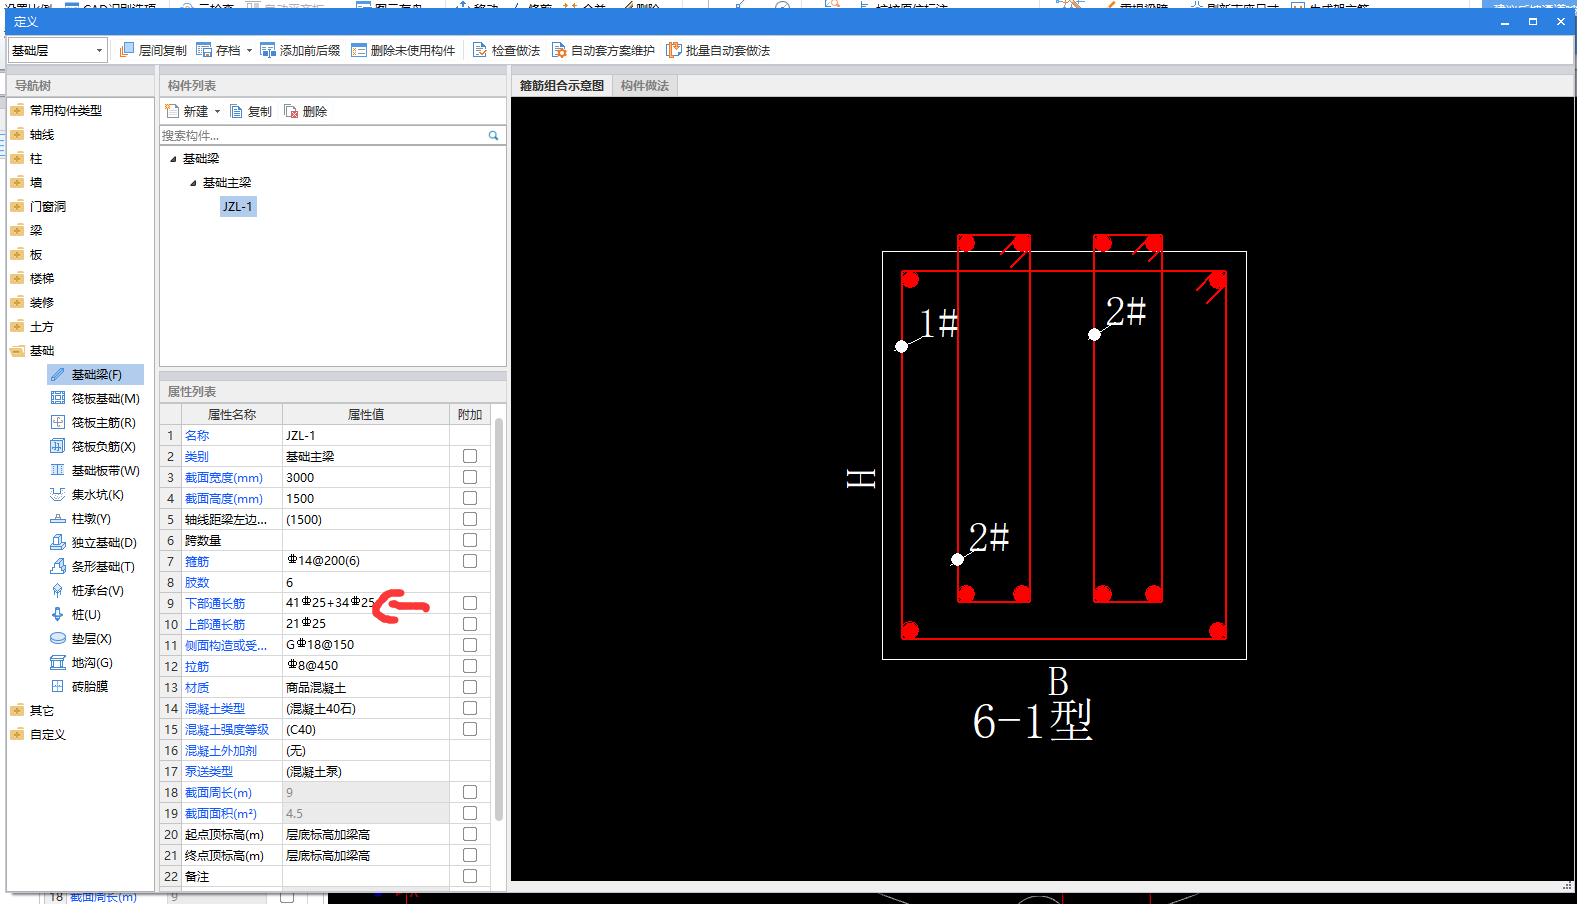
Task: Select JZL-1 in component list
Action: [238, 206]
